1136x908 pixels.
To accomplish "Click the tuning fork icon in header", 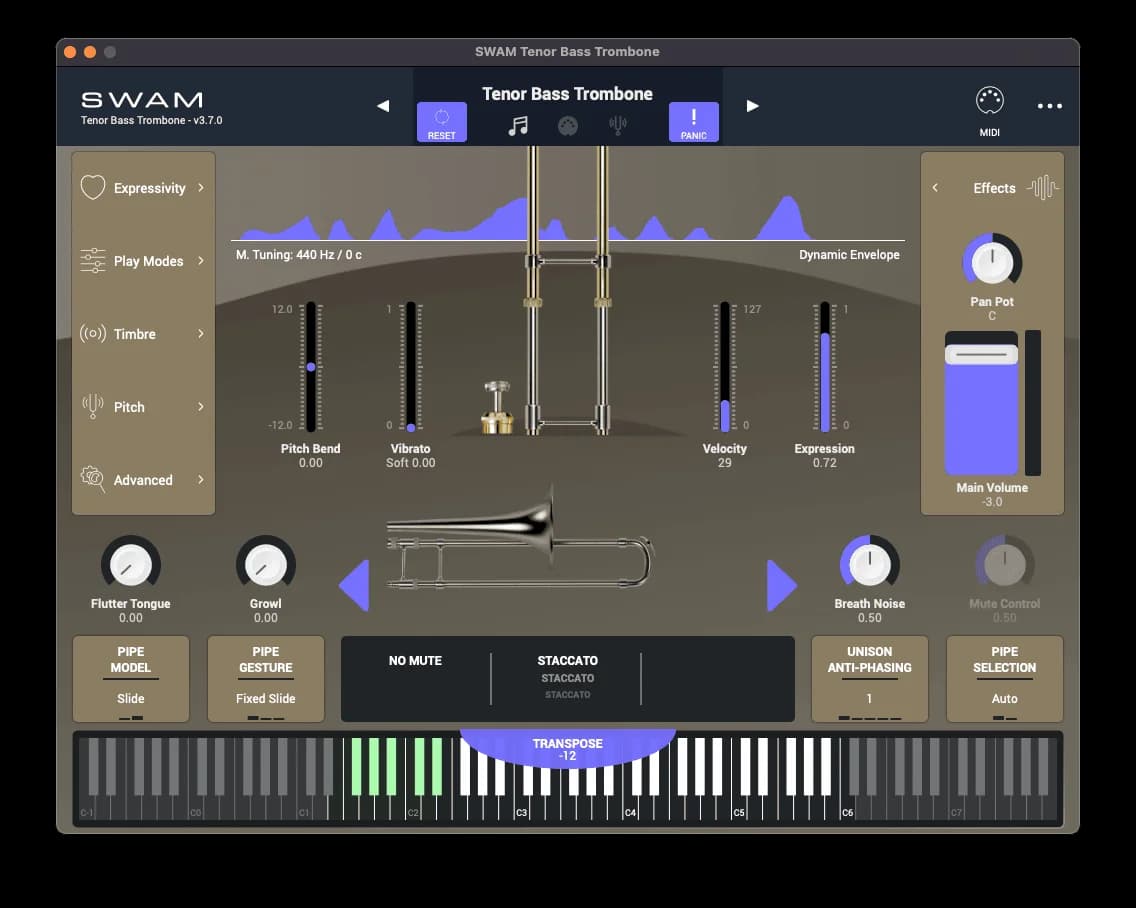I will (618, 126).
